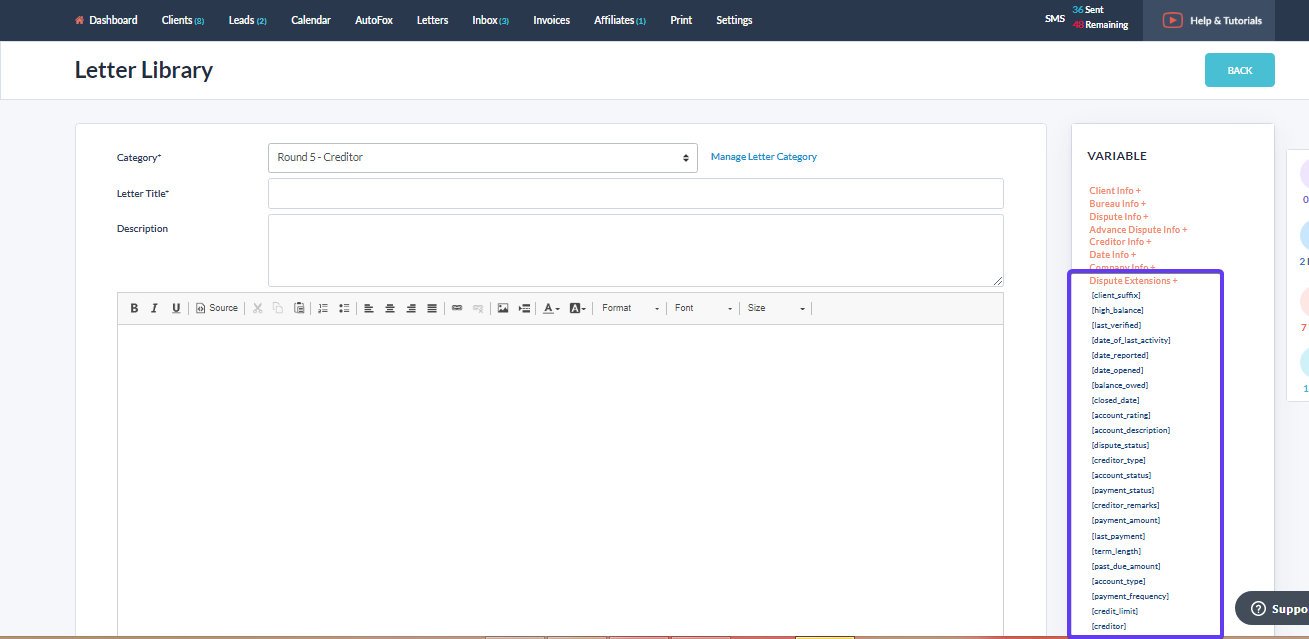Open the Format dropdown in the toolbar

tap(630, 308)
